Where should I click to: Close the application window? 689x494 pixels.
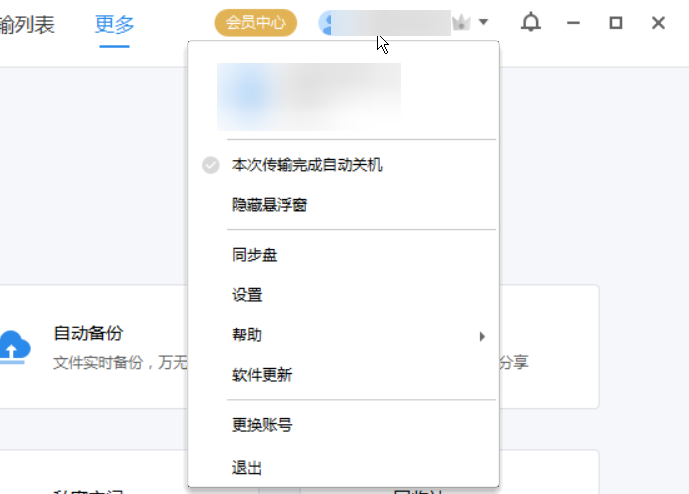(x=658, y=23)
